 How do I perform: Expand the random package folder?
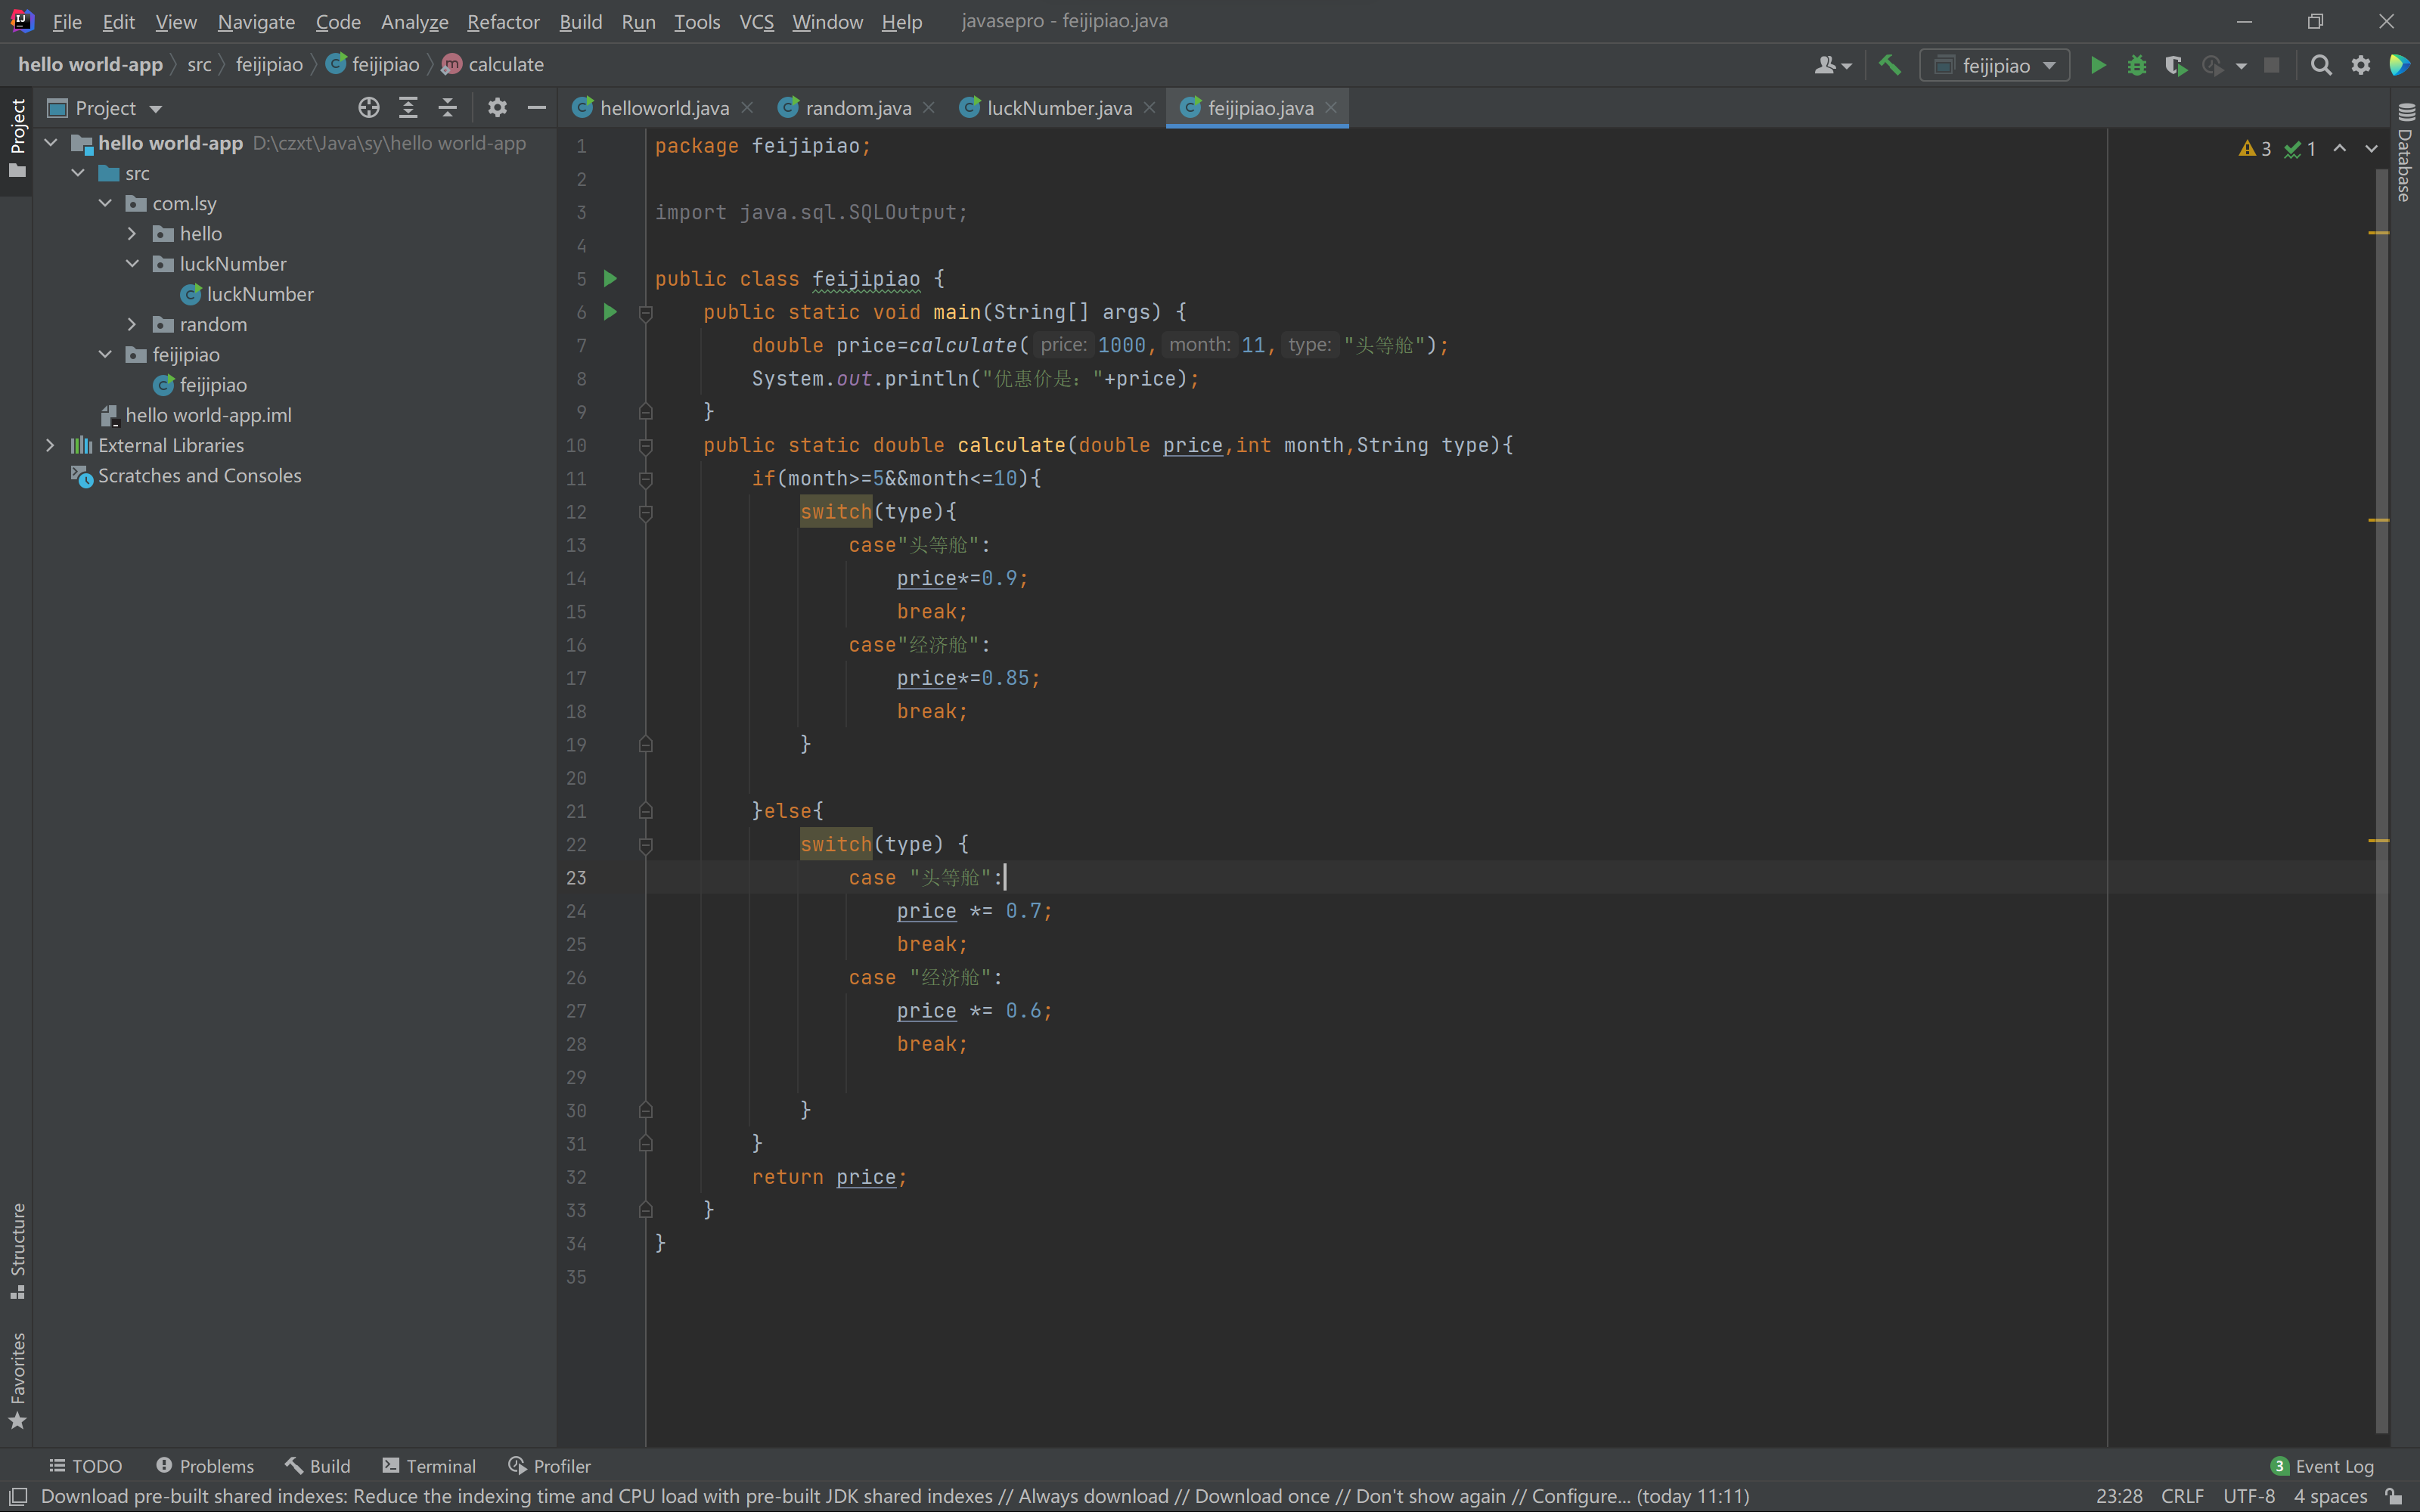132,324
